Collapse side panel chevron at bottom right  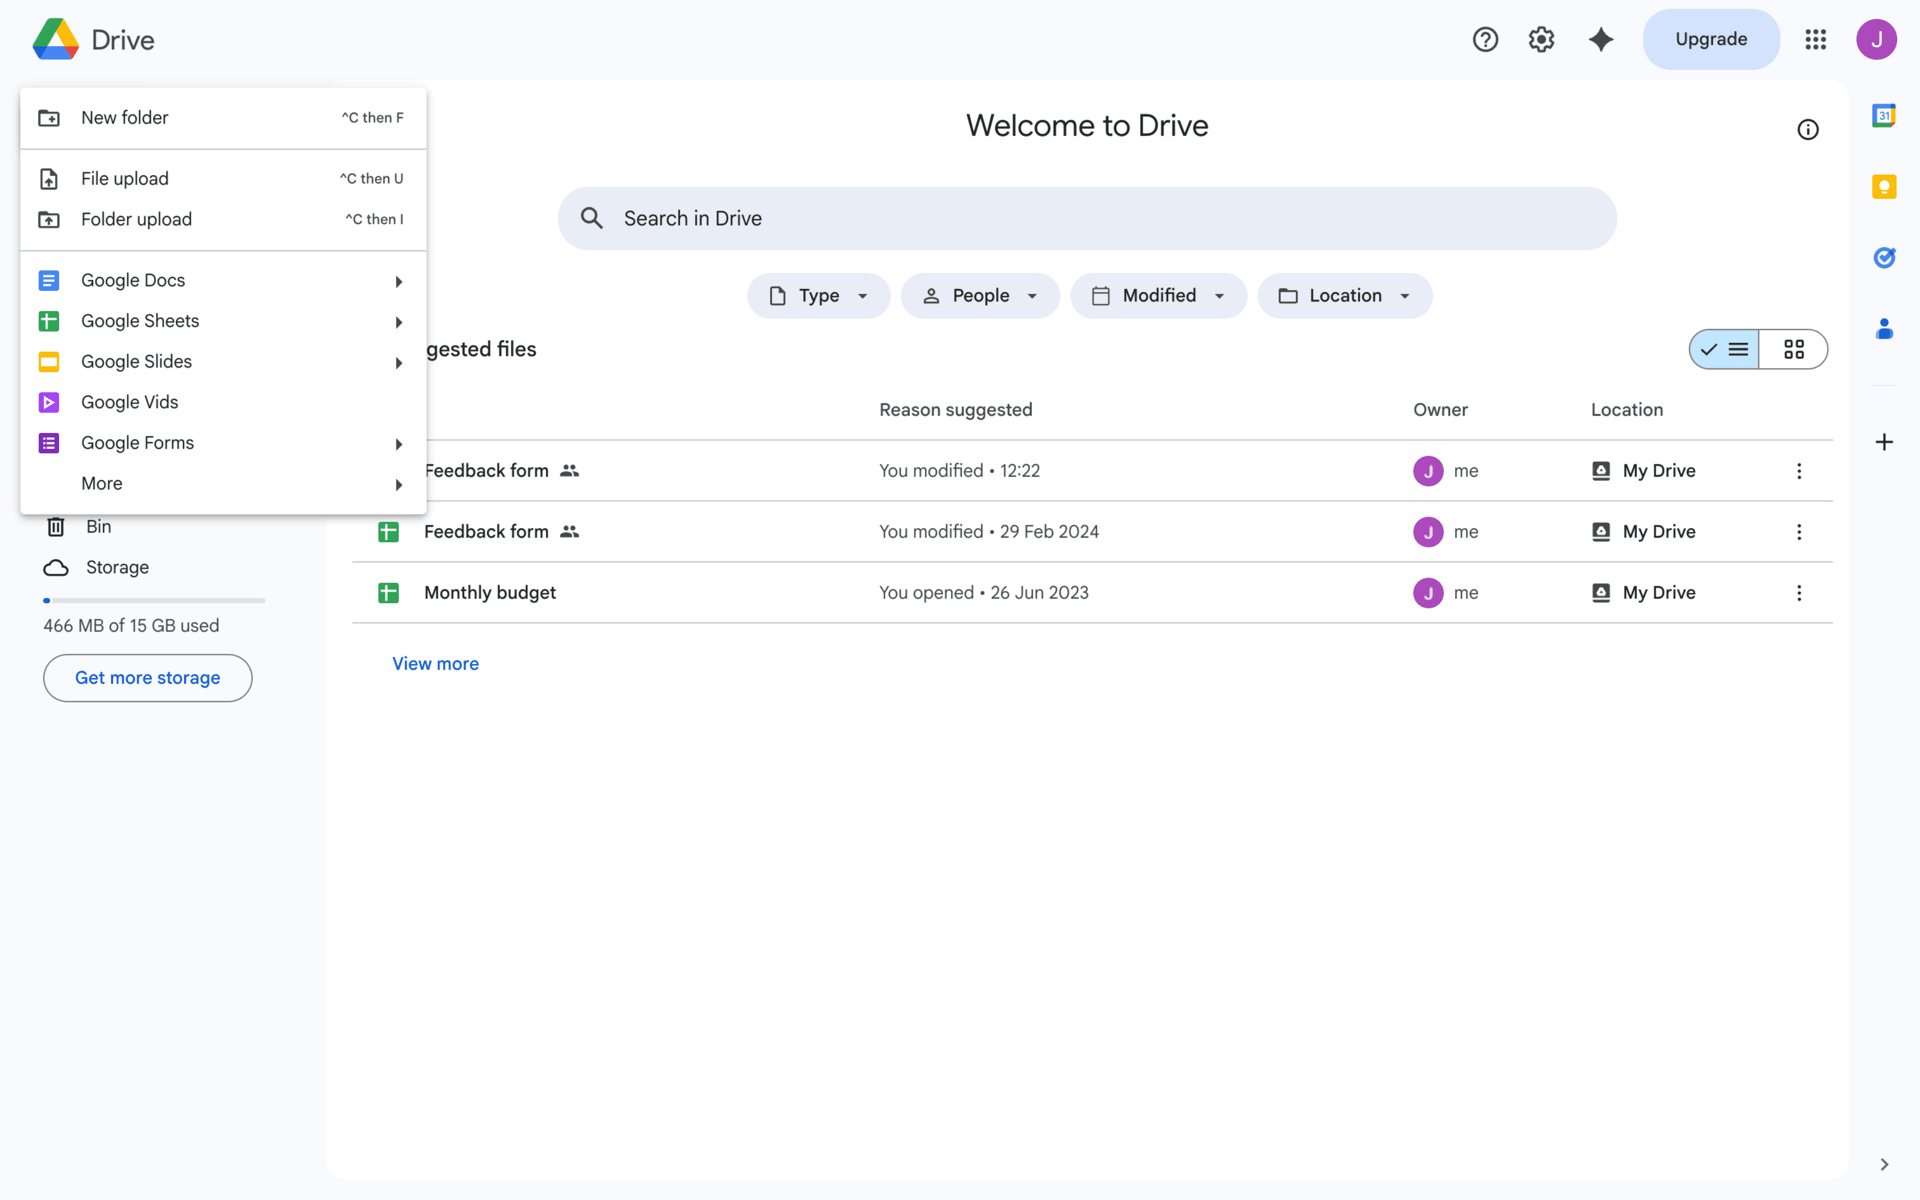tap(1884, 1164)
